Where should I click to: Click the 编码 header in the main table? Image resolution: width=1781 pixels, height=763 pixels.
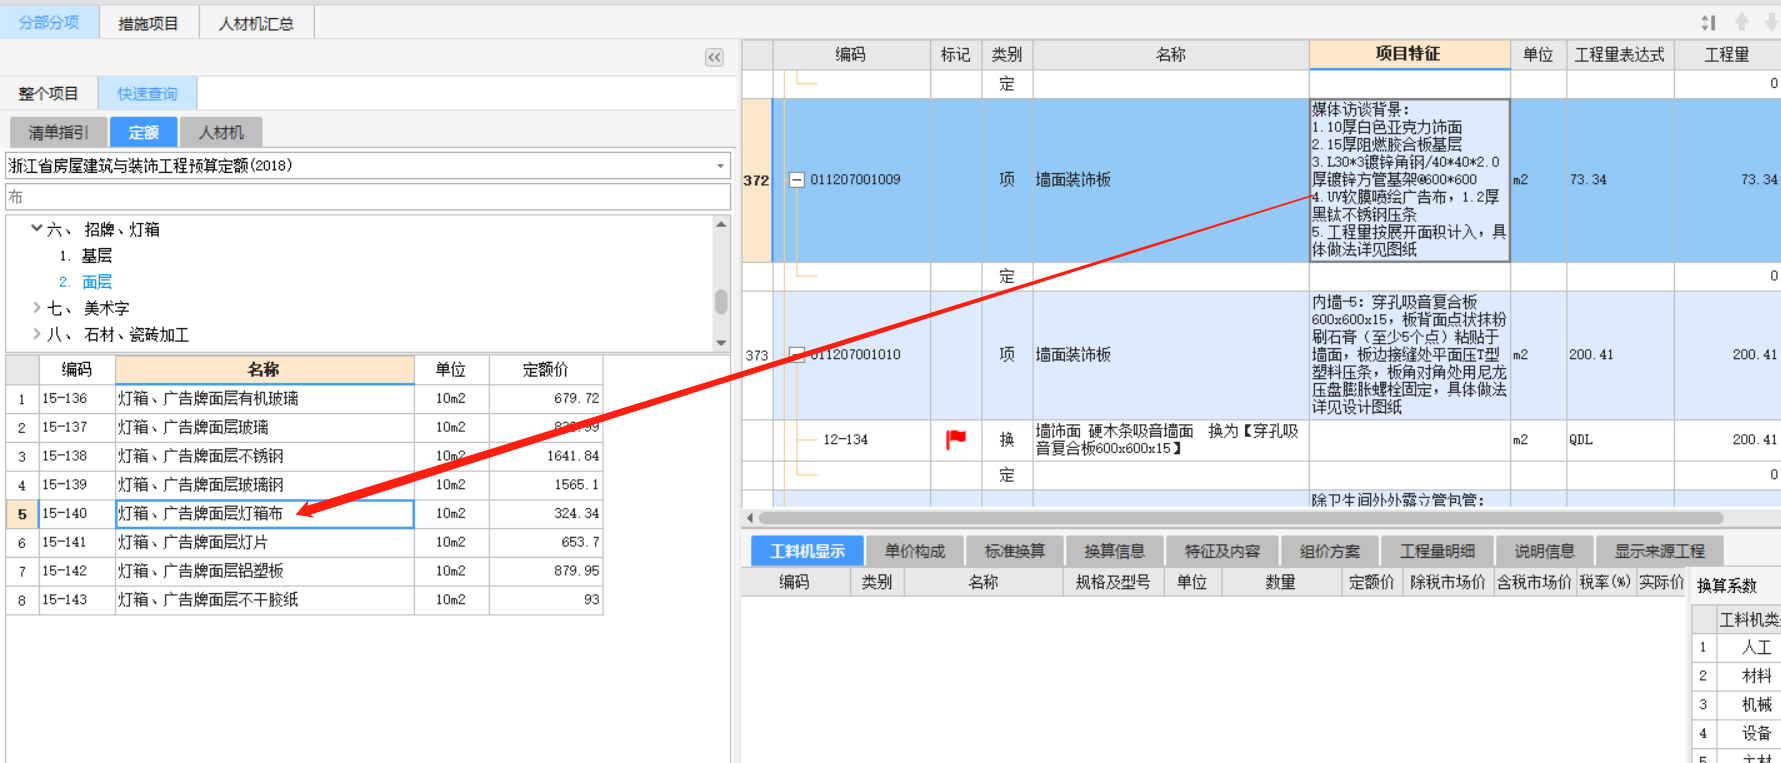click(x=851, y=55)
